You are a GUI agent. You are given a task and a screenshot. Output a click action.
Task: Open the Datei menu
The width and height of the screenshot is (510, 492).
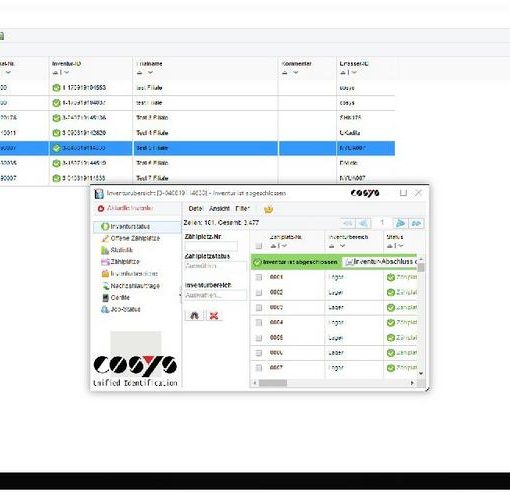196,209
